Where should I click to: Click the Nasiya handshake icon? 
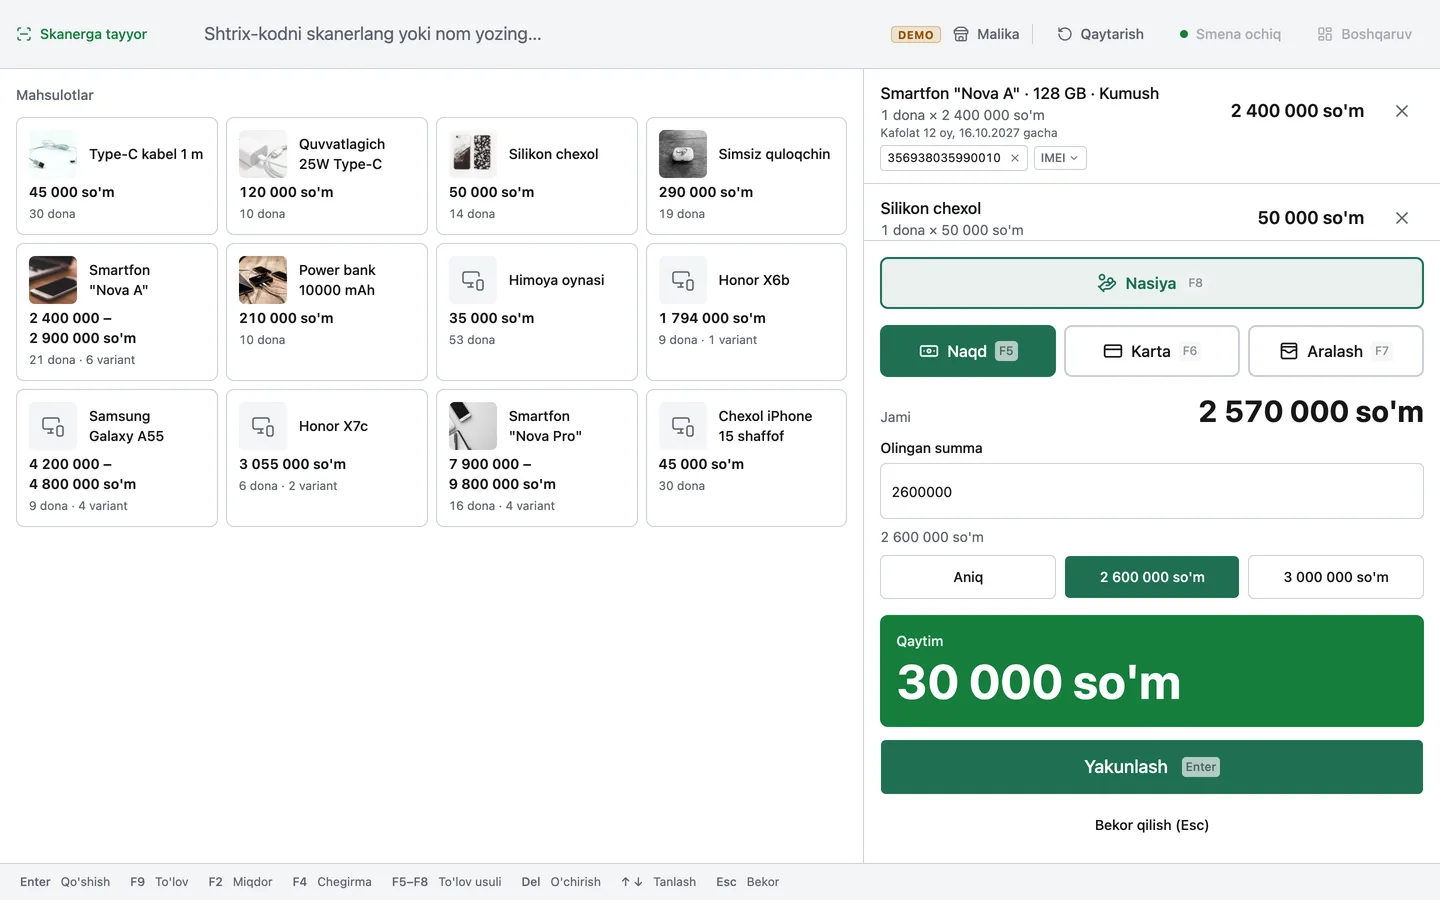coord(1107,283)
